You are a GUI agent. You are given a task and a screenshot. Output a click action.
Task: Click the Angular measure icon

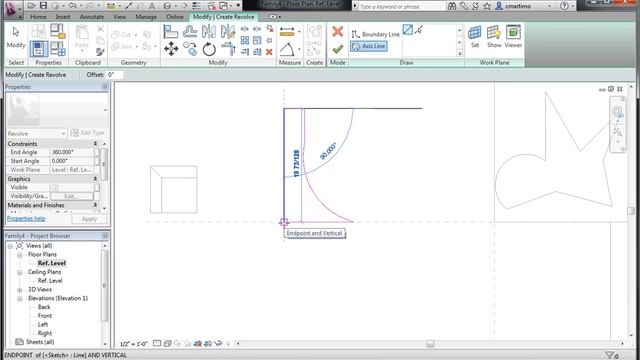[x=287, y=49]
